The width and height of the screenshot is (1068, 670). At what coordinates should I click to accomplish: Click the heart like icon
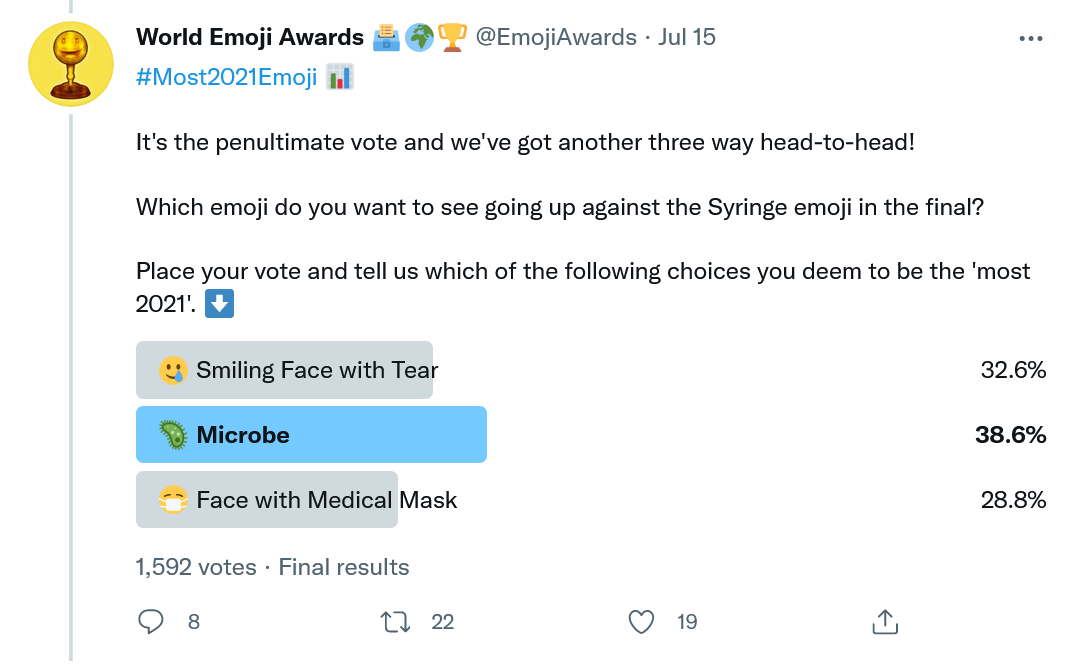click(x=641, y=622)
